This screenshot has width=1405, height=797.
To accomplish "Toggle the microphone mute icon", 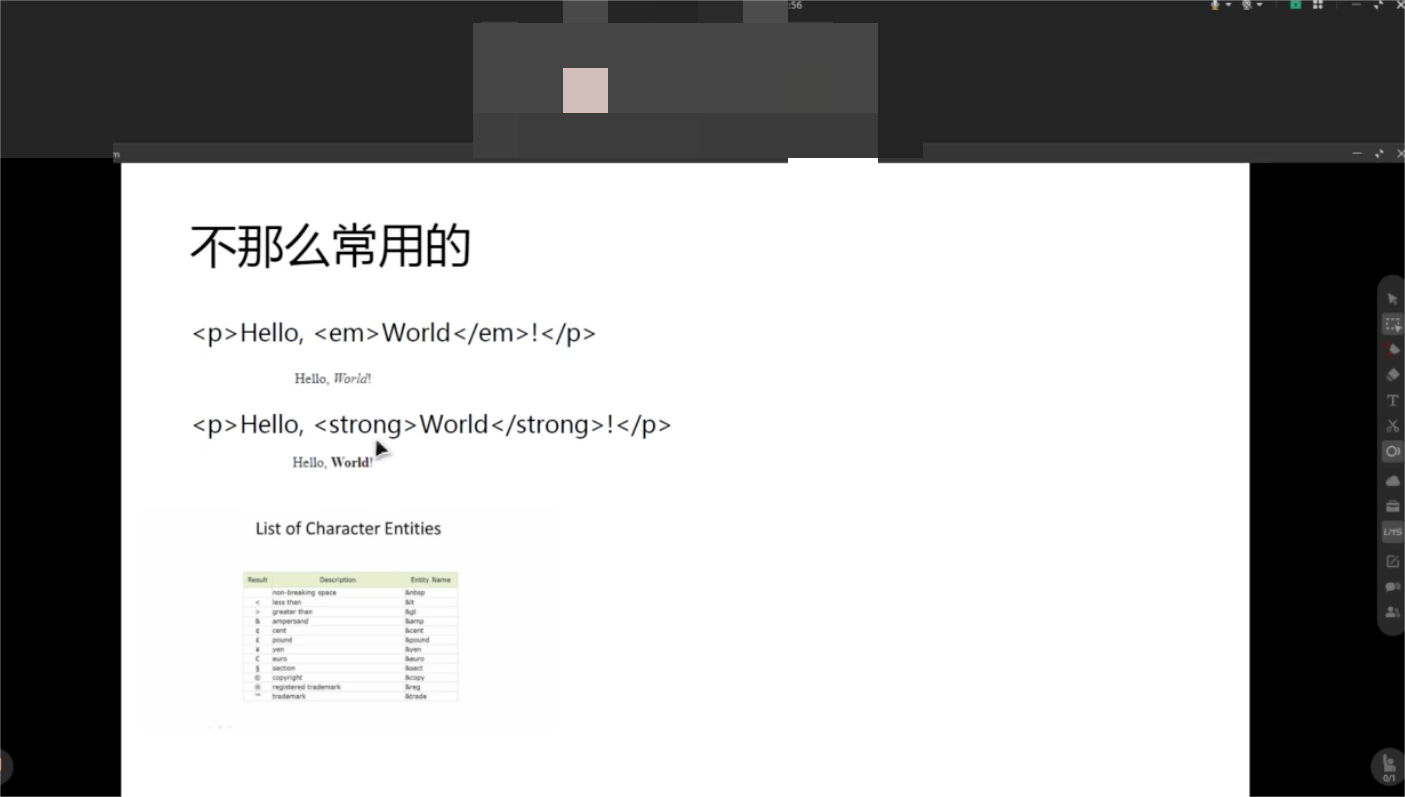I will pyautogui.click(x=1216, y=5).
